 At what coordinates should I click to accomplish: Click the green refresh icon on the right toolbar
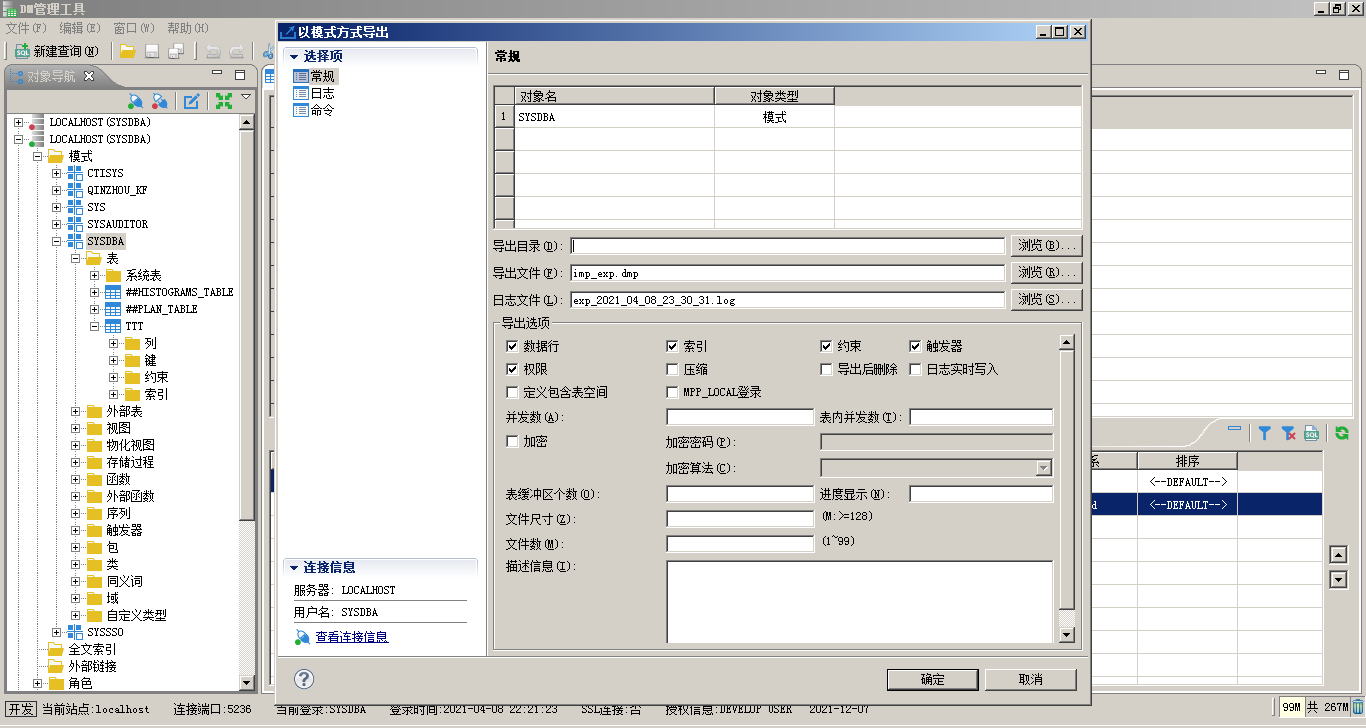(1342, 432)
